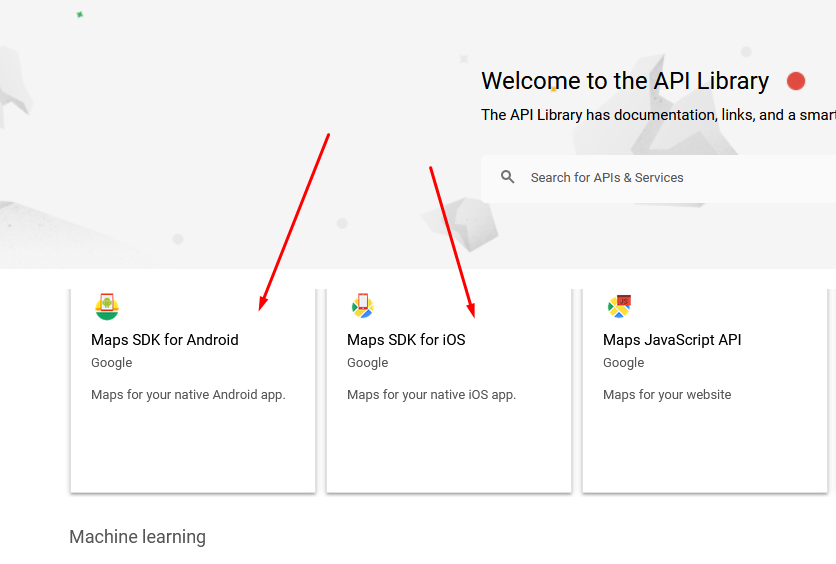Click 'Maps for your native iOS app' description
The image size is (836, 564).
[x=431, y=394]
